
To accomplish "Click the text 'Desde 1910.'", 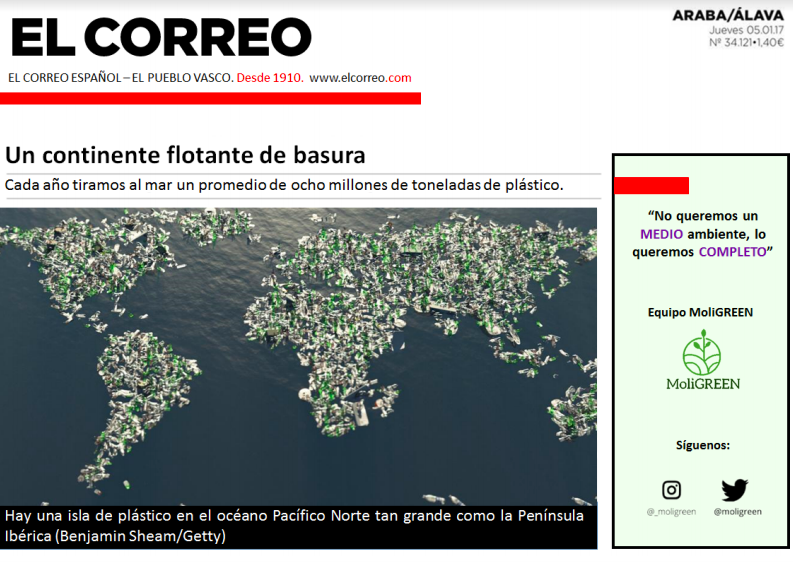I will (270, 78).
